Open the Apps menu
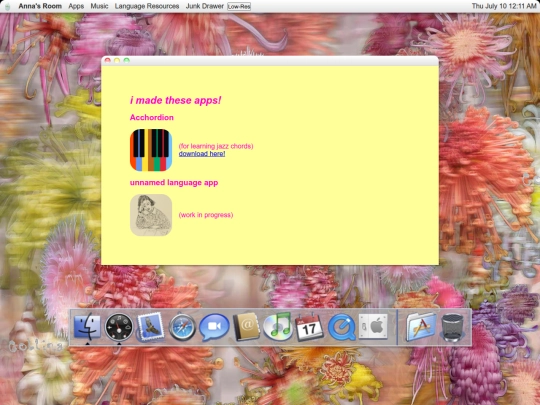Image resolution: width=540 pixels, height=405 pixels. click(76, 6)
